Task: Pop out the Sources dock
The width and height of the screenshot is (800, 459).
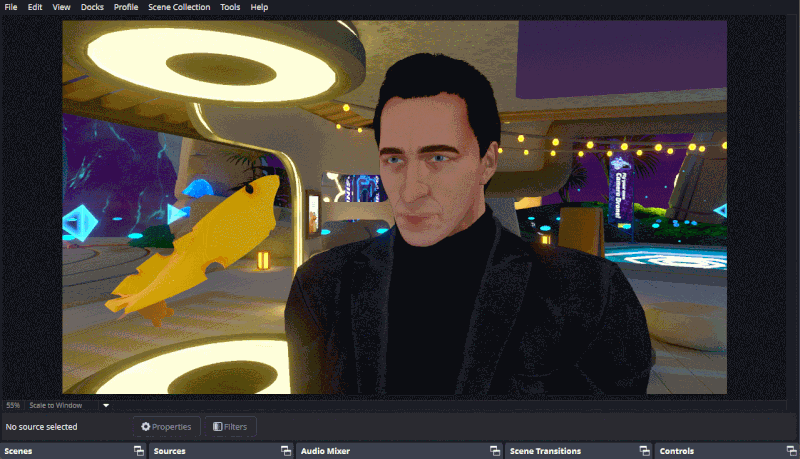Action: [285, 451]
